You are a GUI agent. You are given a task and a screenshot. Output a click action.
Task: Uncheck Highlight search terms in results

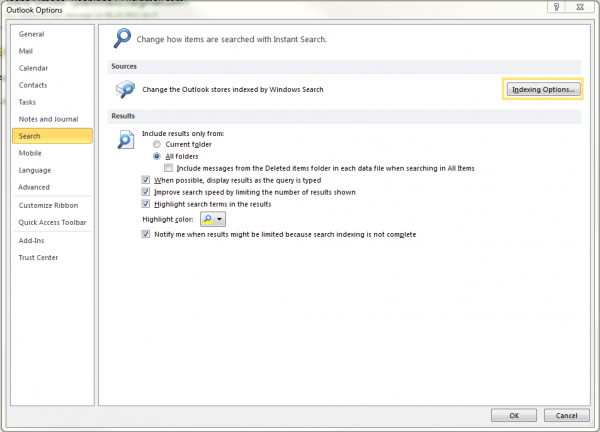pyautogui.click(x=146, y=204)
